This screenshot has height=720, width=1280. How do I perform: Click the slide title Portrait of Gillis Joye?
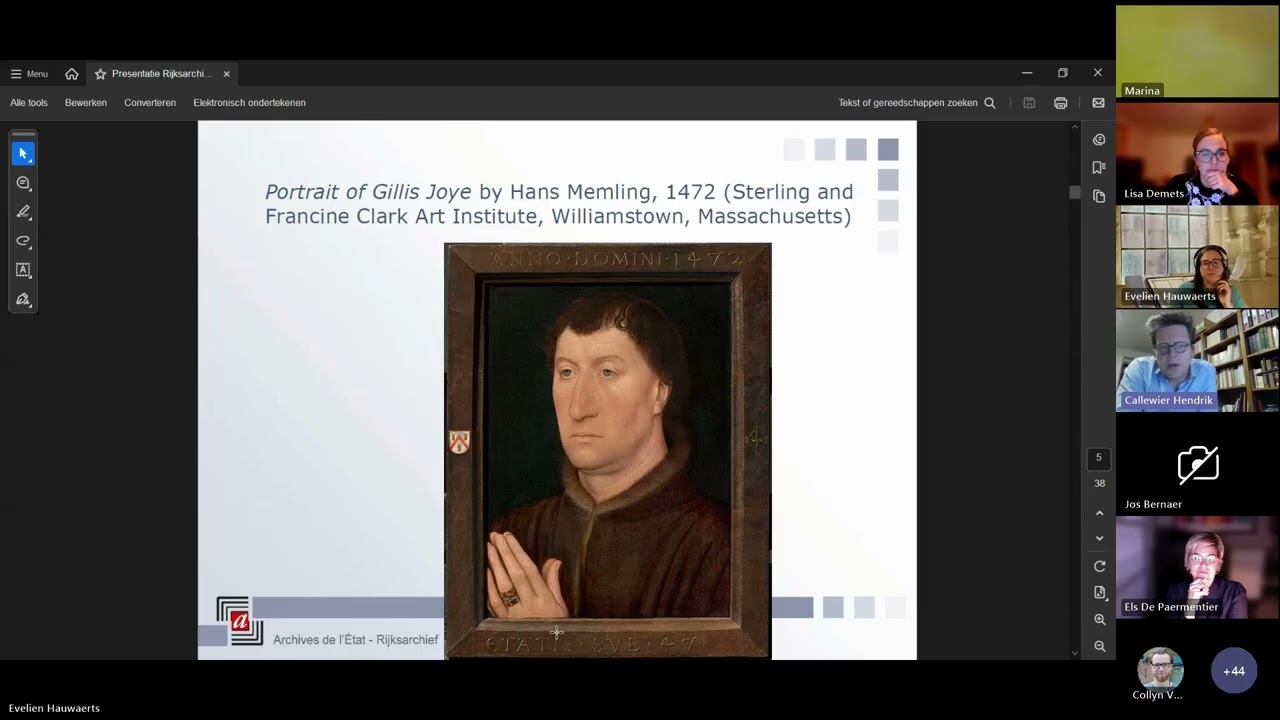tap(559, 204)
